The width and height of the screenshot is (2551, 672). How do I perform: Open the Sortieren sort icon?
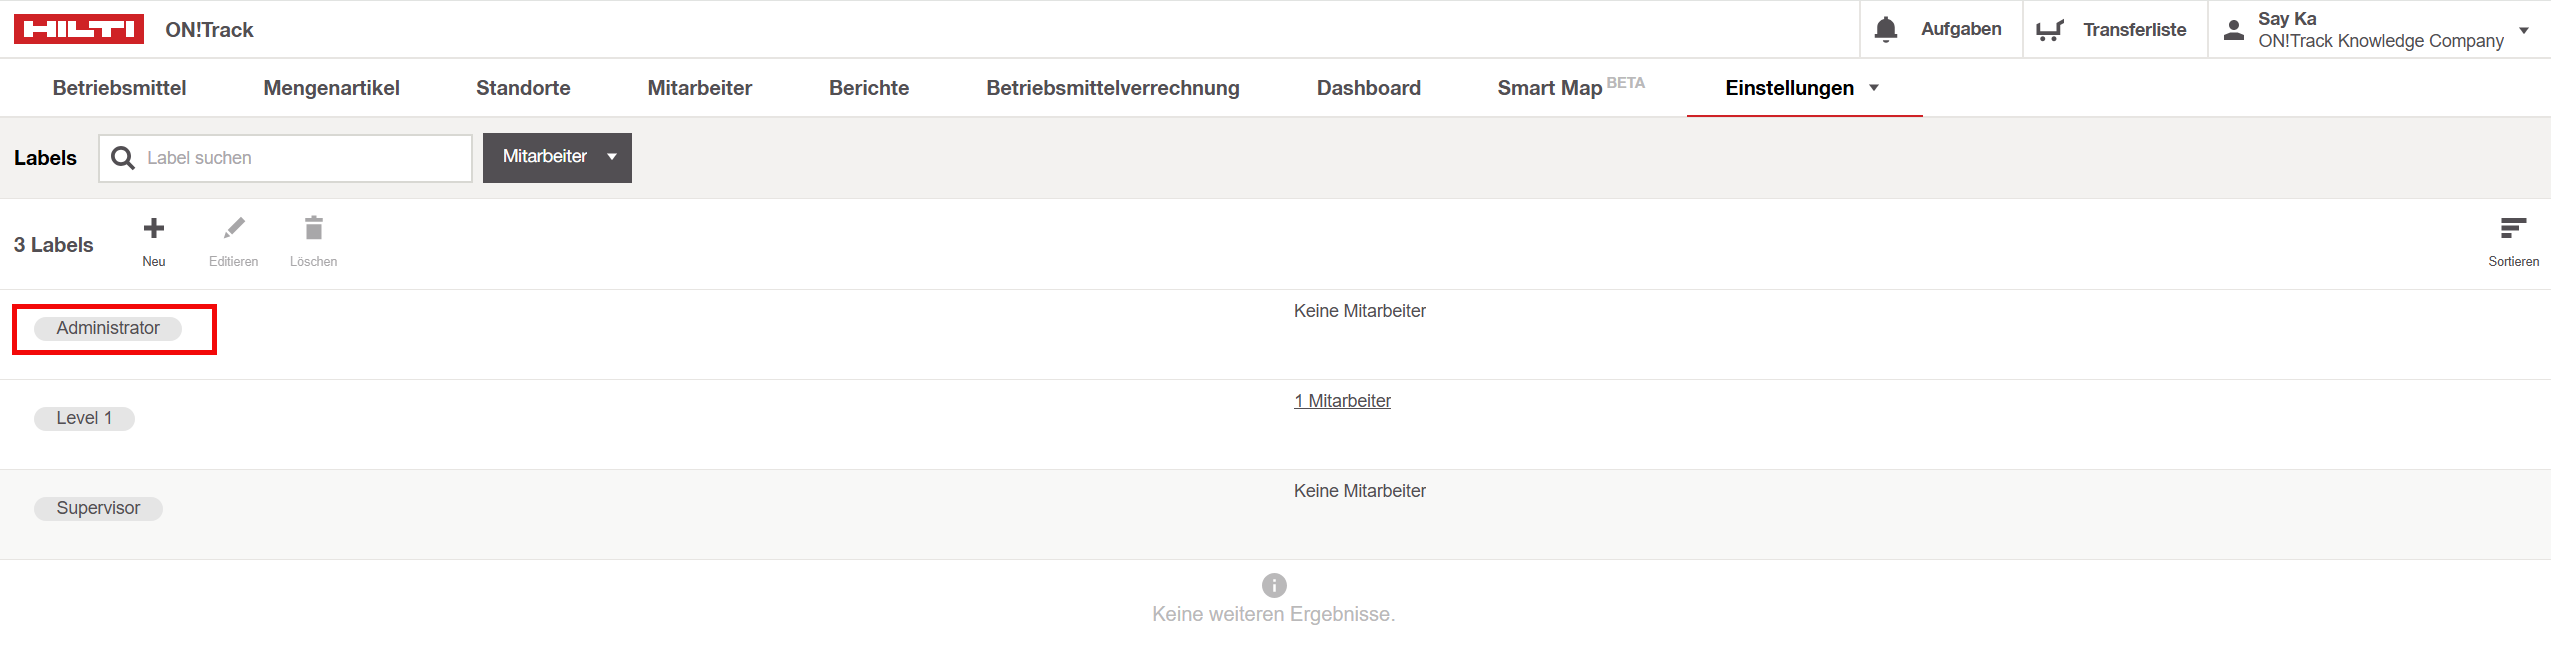click(2513, 229)
